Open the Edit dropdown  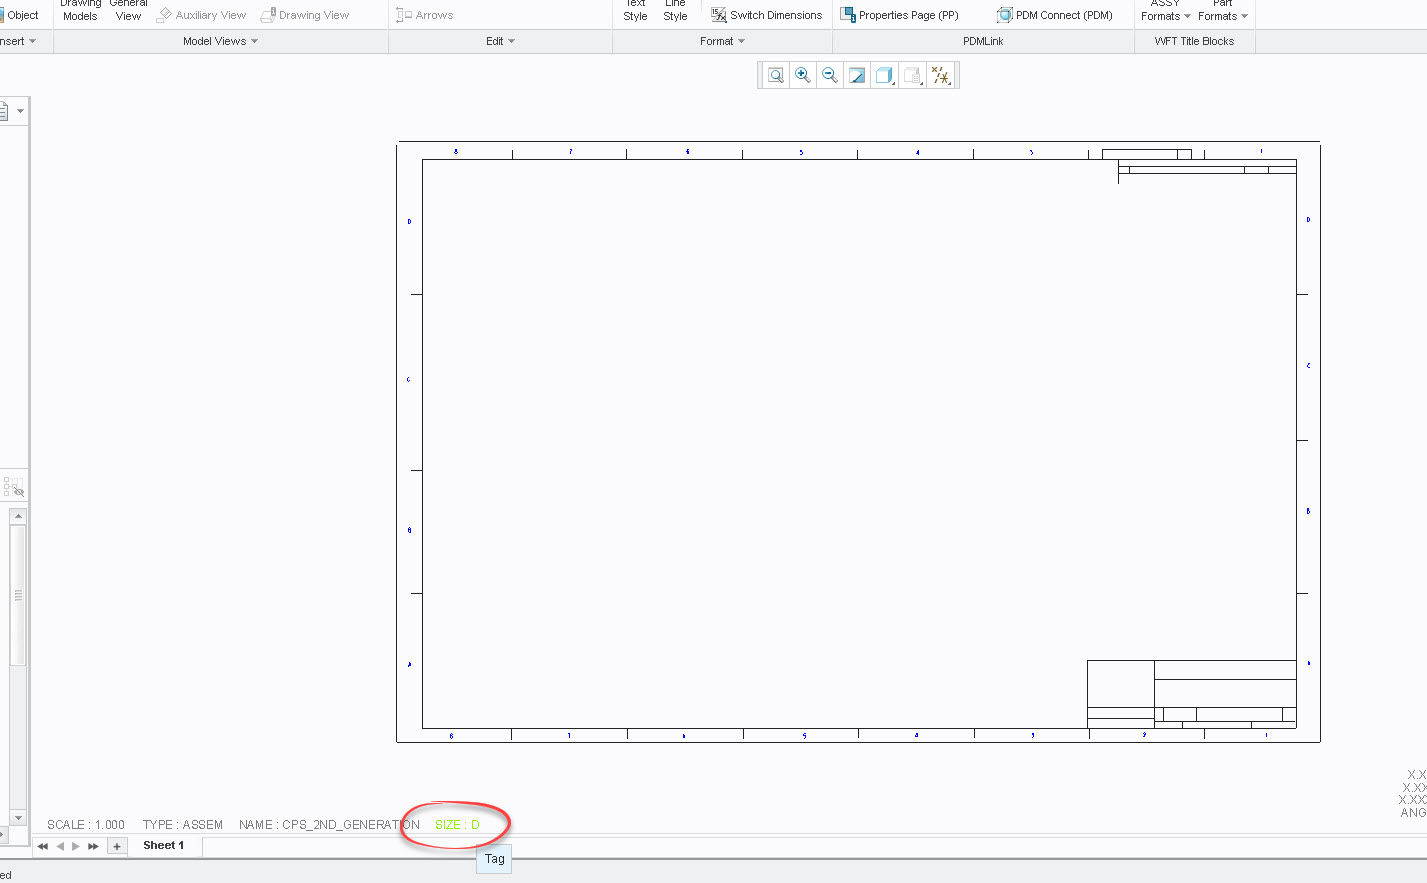(499, 41)
